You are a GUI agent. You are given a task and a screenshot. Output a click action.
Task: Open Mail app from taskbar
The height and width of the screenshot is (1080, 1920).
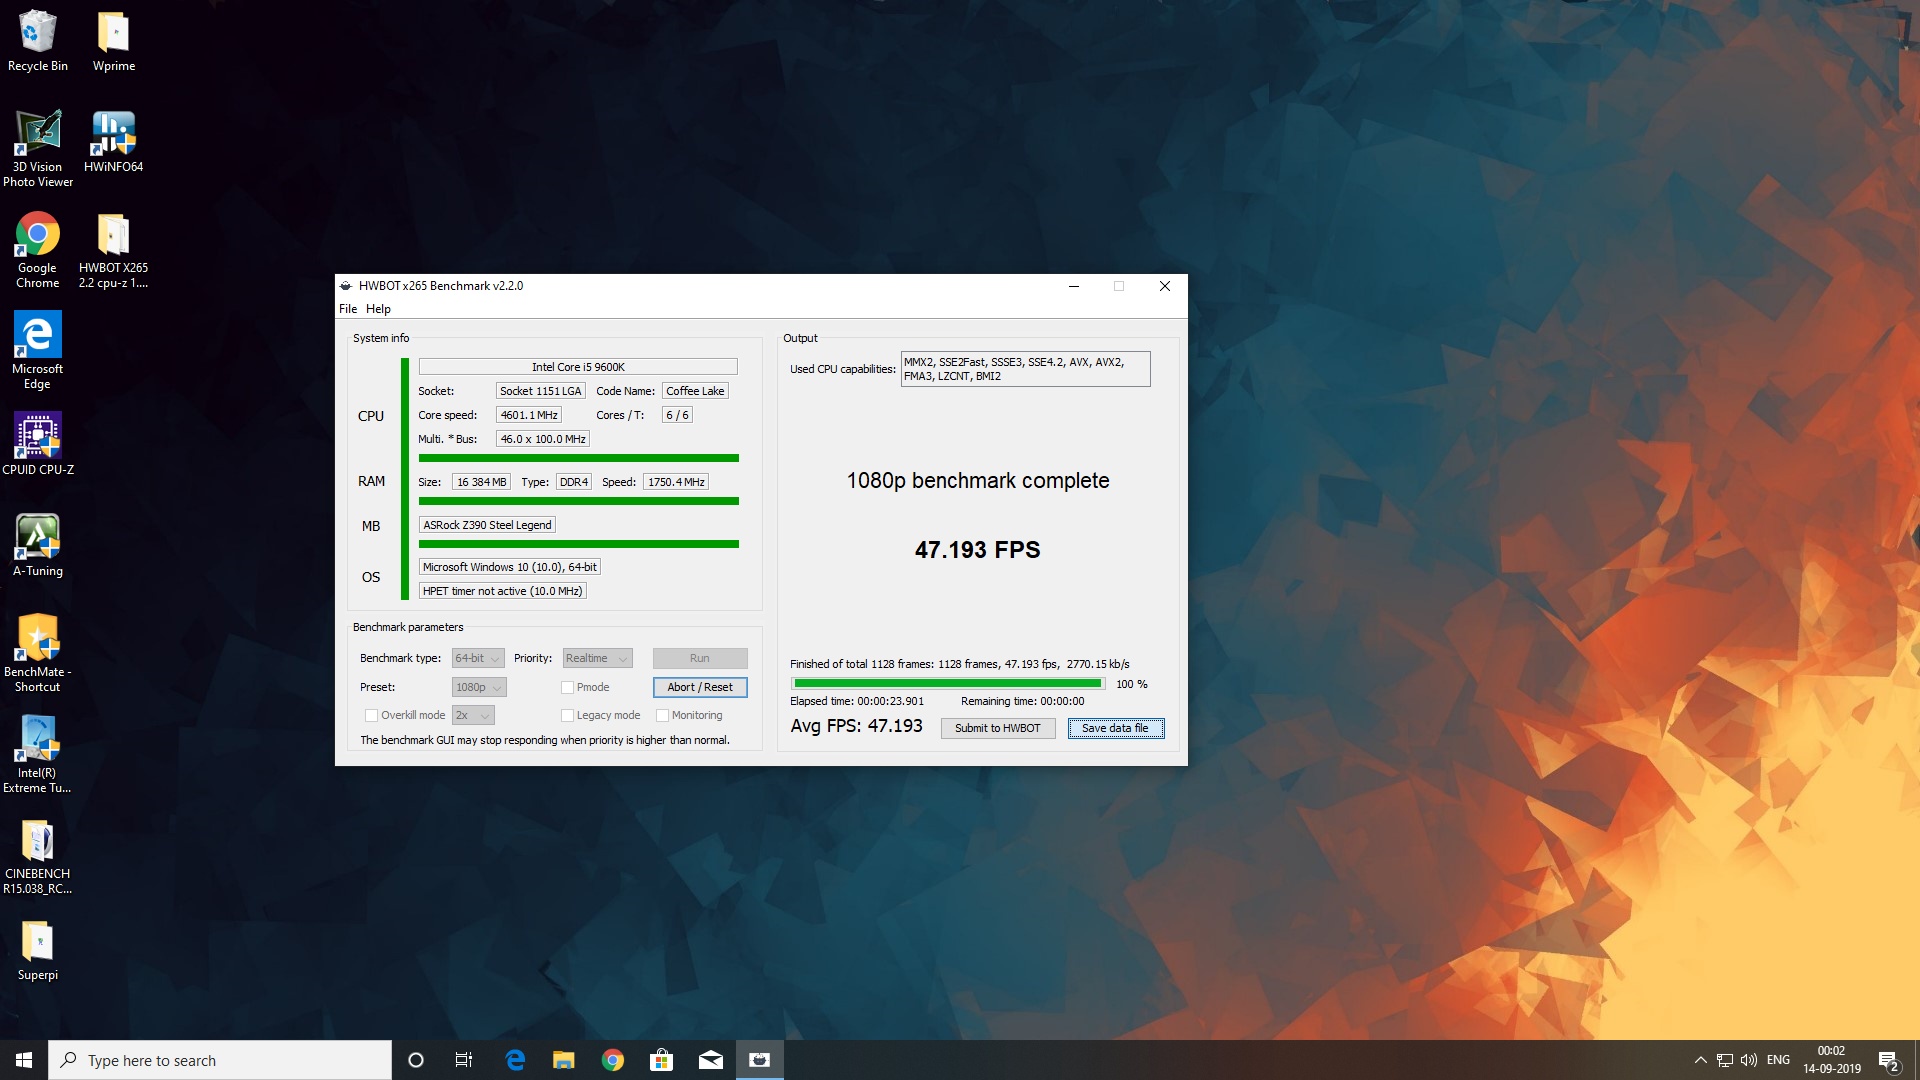pos(710,1060)
